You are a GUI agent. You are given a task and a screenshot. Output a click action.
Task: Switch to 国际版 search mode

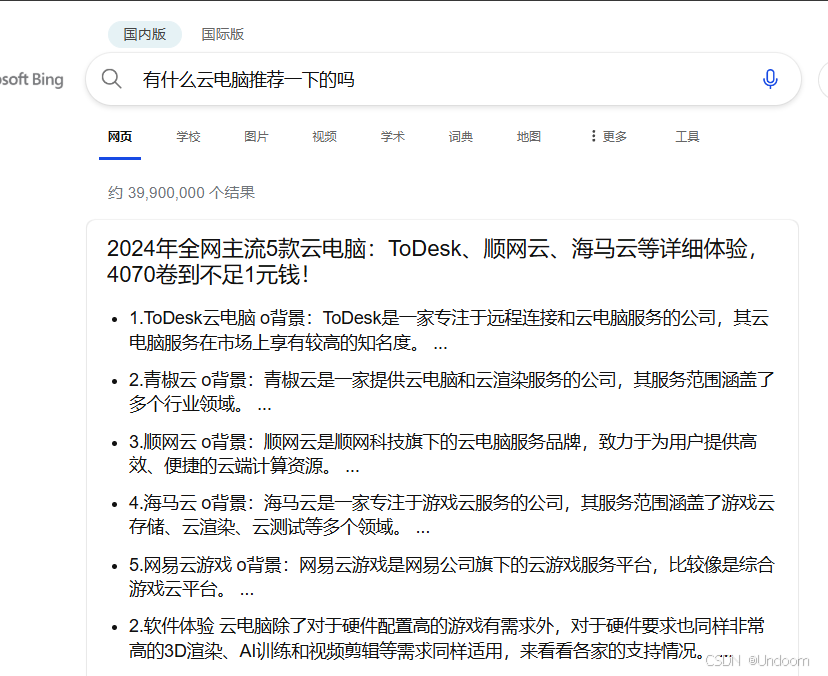click(x=222, y=34)
